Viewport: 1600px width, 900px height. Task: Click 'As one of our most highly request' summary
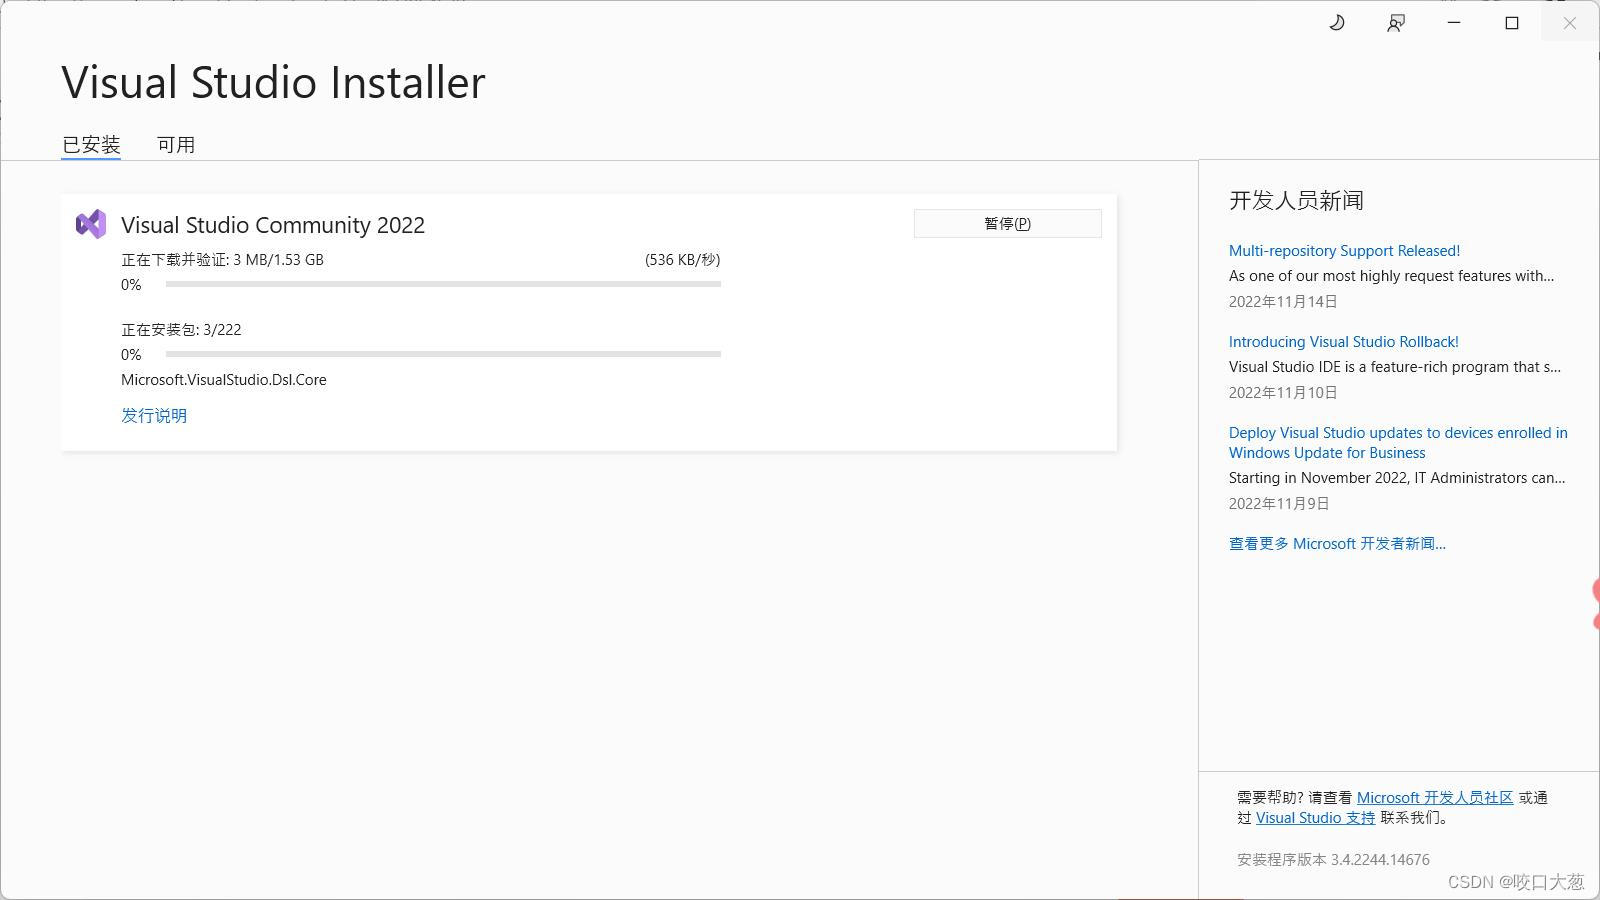pos(1392,276)
